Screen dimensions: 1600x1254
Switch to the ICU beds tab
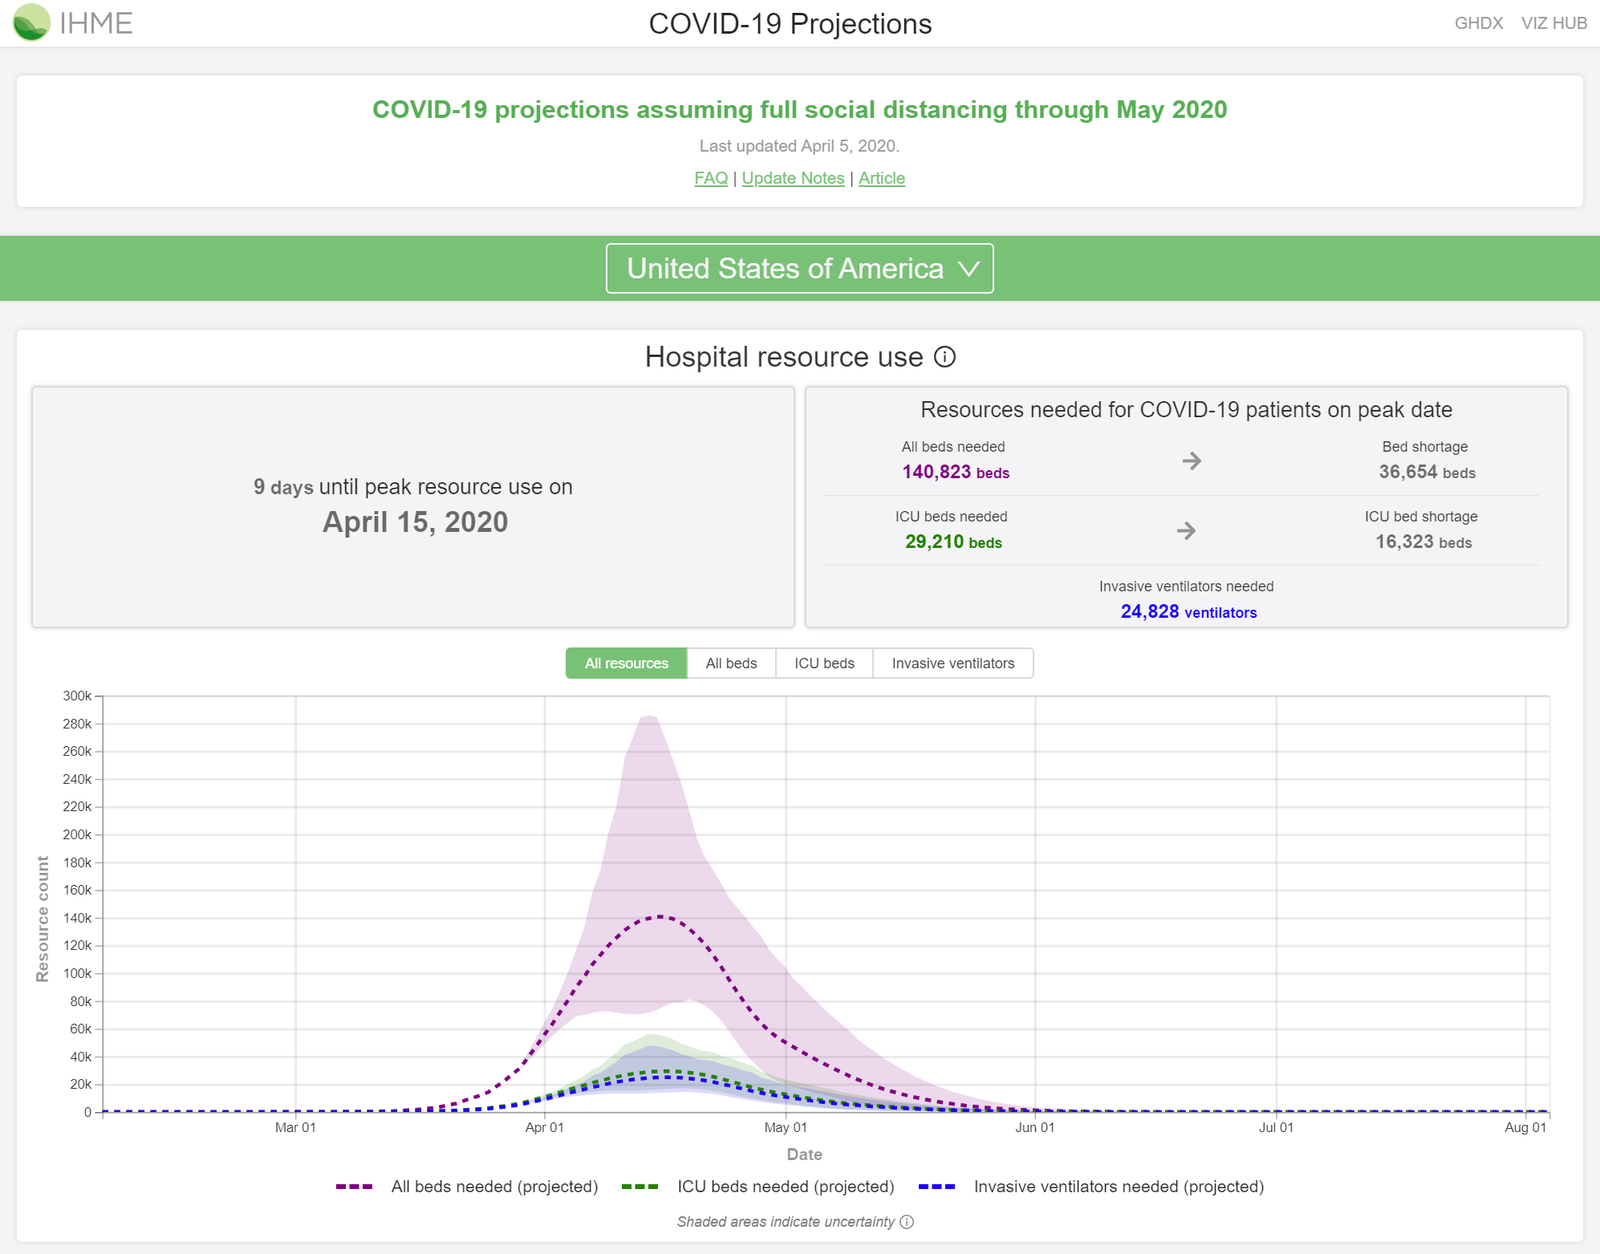[x=823, y=663]
